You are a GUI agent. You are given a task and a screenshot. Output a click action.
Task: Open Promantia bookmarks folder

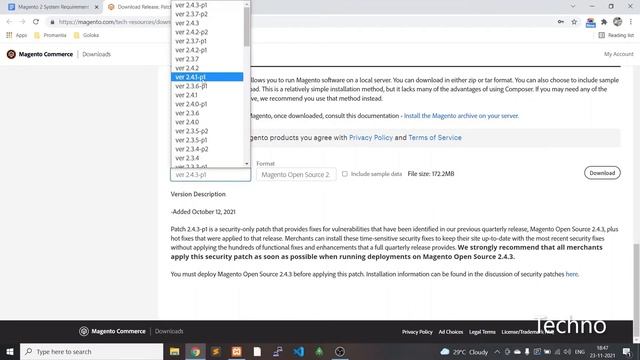point(50,35)
